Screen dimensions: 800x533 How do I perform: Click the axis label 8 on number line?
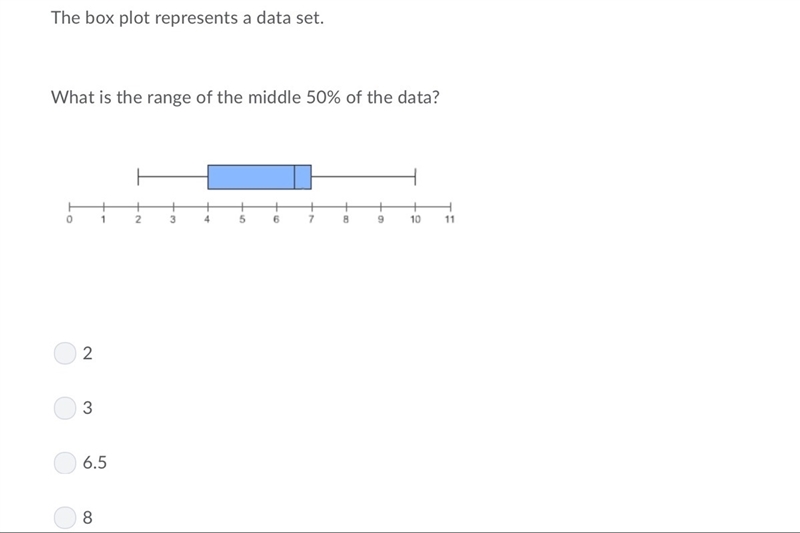tap(346, 220)
